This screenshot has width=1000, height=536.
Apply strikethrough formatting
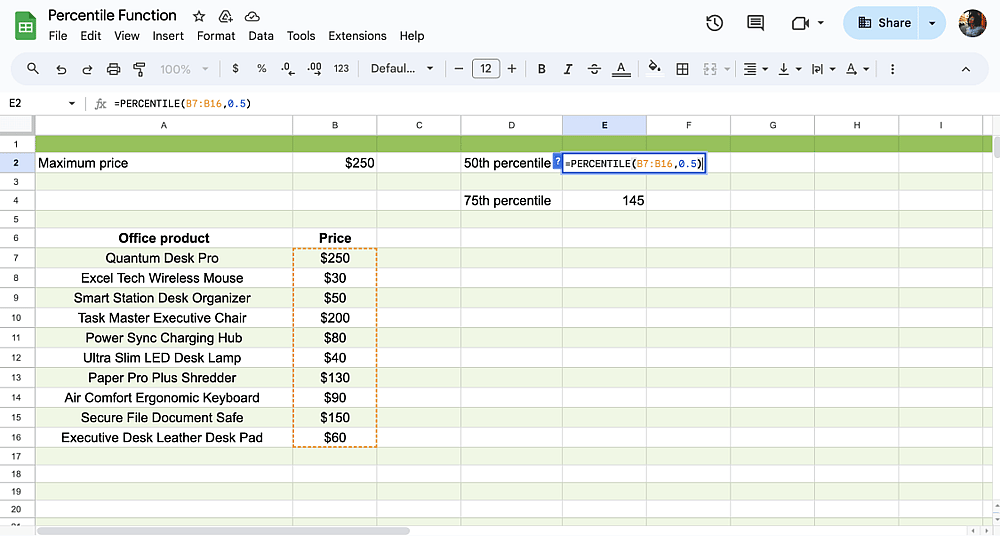pos(594,69)
